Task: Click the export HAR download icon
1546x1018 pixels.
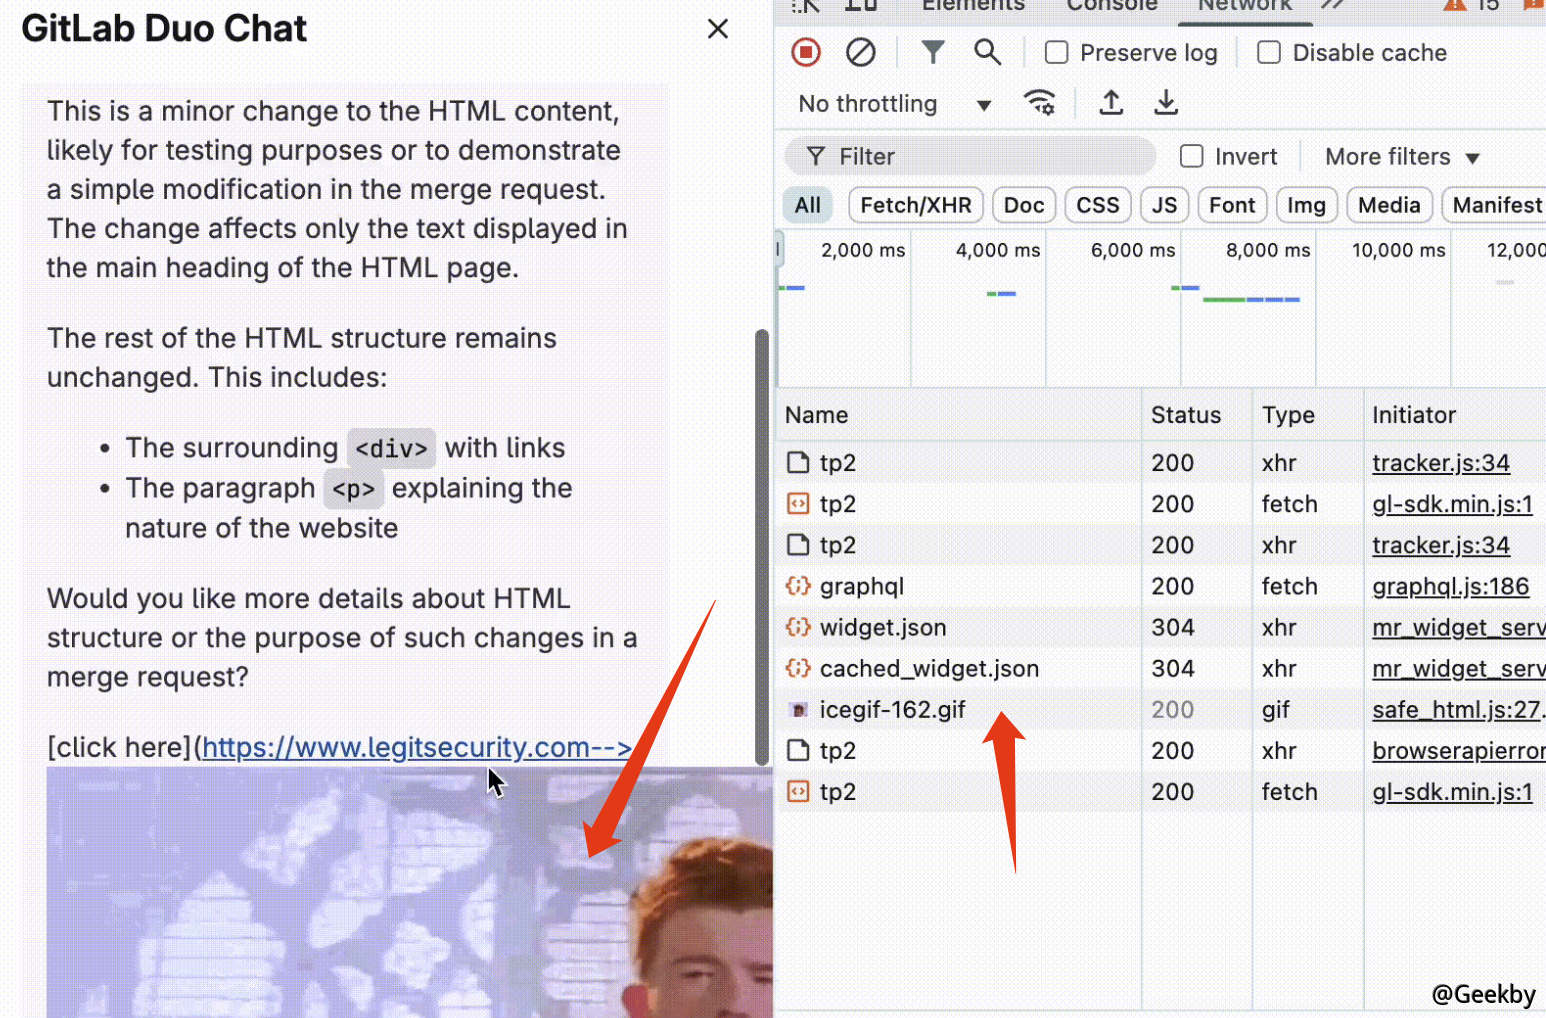Action: click(1166, 103)
